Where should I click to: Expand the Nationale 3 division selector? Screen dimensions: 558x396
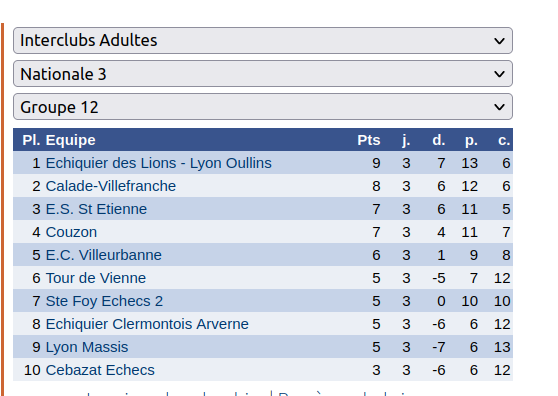point(263,74)
